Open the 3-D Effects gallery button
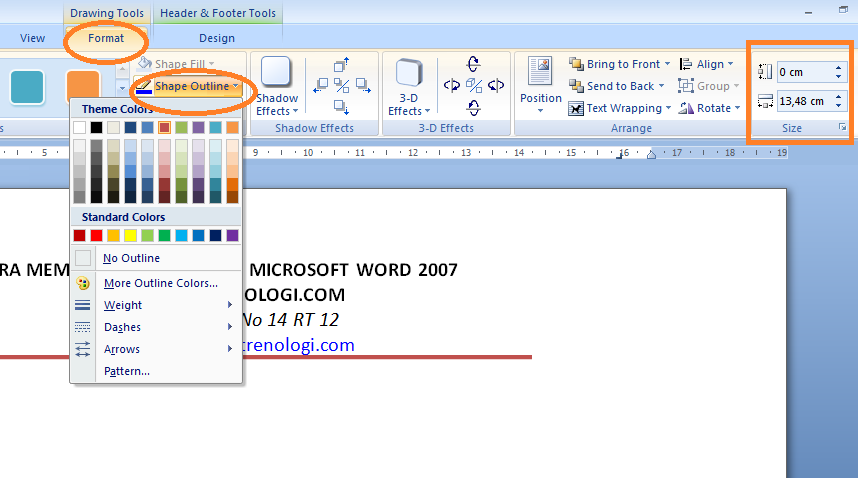858x478 pixels. [409, 86]
